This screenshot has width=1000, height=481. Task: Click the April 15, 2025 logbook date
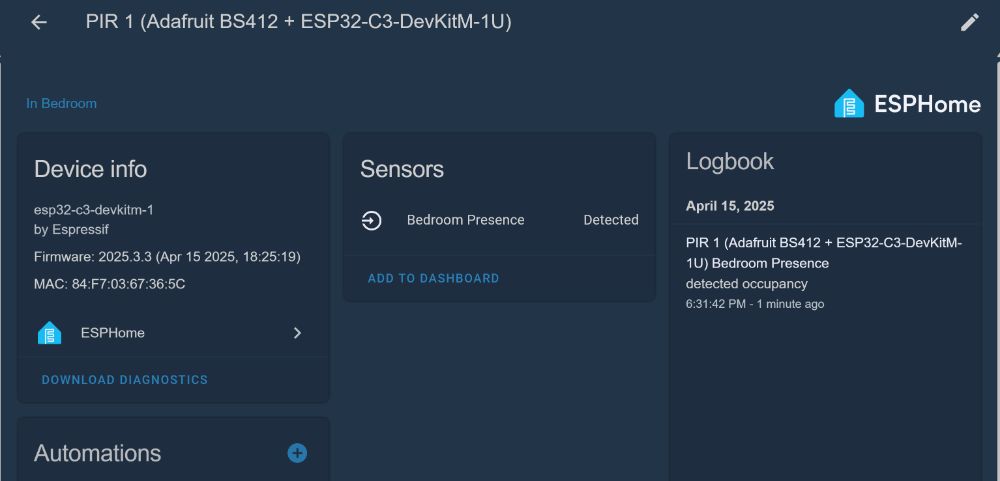(x=730, y=206)
